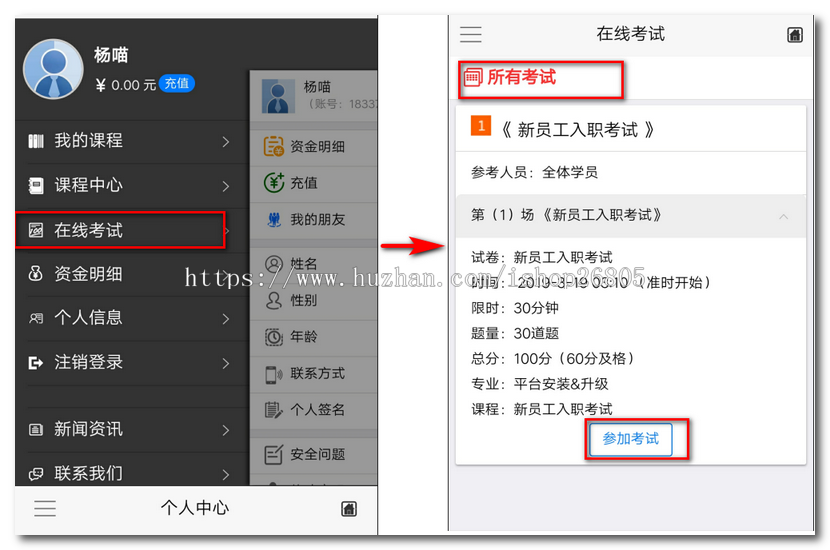Tap the home icon in 在线考试 header
Screen dimensions: 830x550
point(795,35)
